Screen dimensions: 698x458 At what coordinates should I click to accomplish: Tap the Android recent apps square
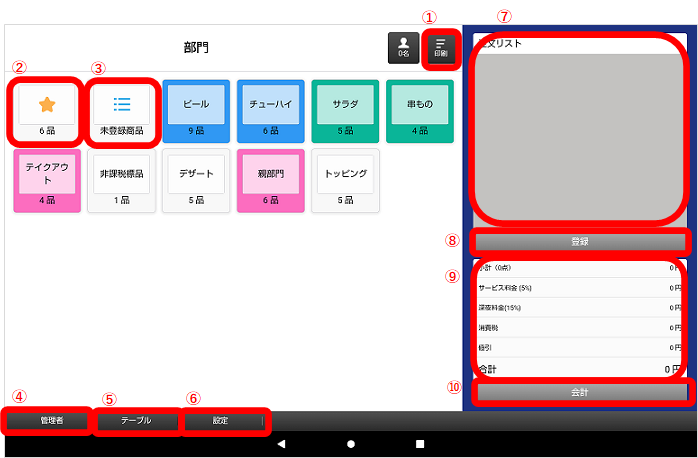(420, 443)
